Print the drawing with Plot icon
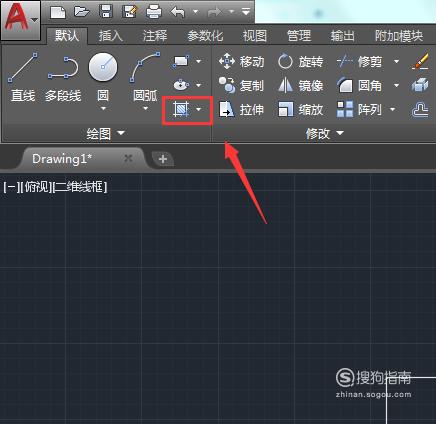This screenshot has height=424, width=436. pyautogui.click(x=154, y=13)
